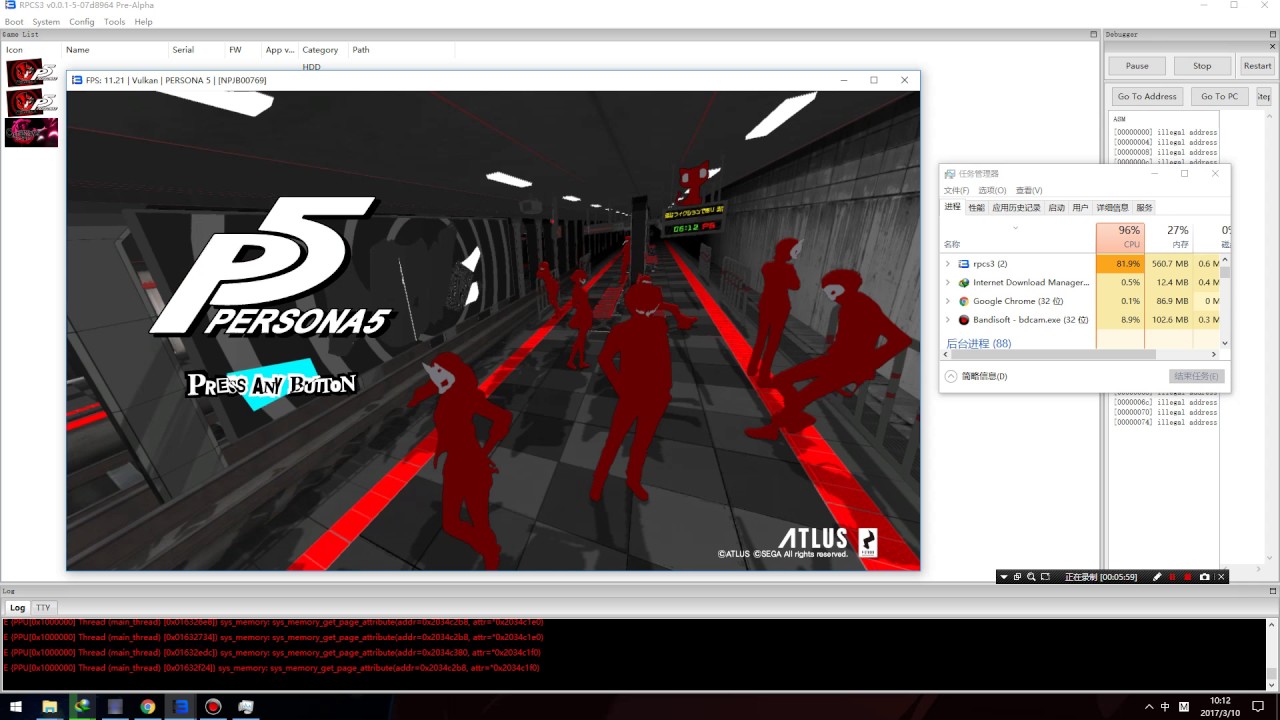Pause Bandicam recording
1280x720 pixels.
[1172, 577]
